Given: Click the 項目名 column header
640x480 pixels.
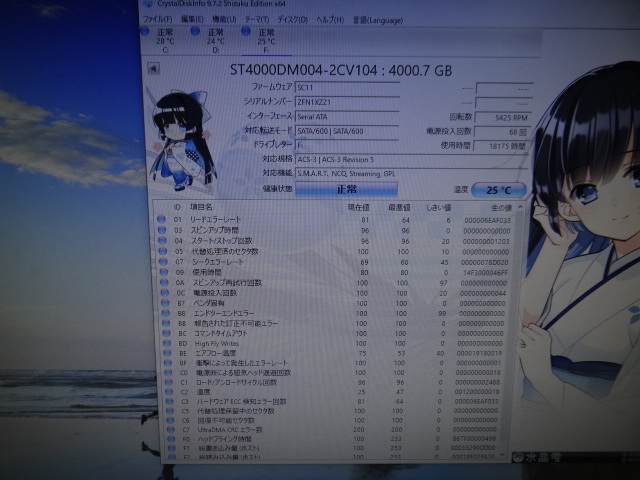Looking at the screenshot, I should click(201, 207).
